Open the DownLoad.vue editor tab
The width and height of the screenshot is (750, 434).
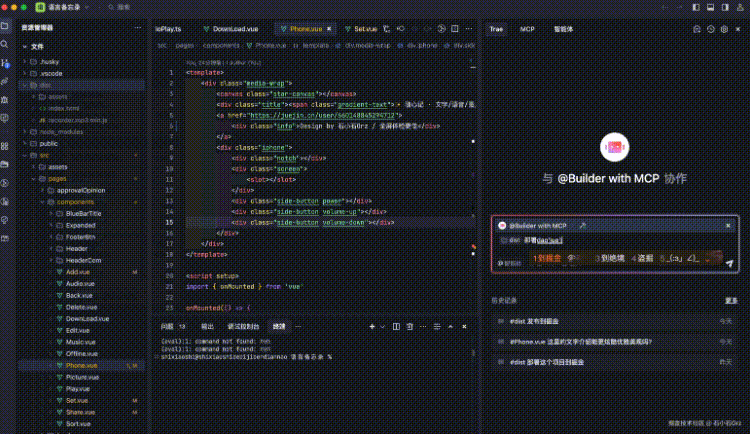coord(231,29)
